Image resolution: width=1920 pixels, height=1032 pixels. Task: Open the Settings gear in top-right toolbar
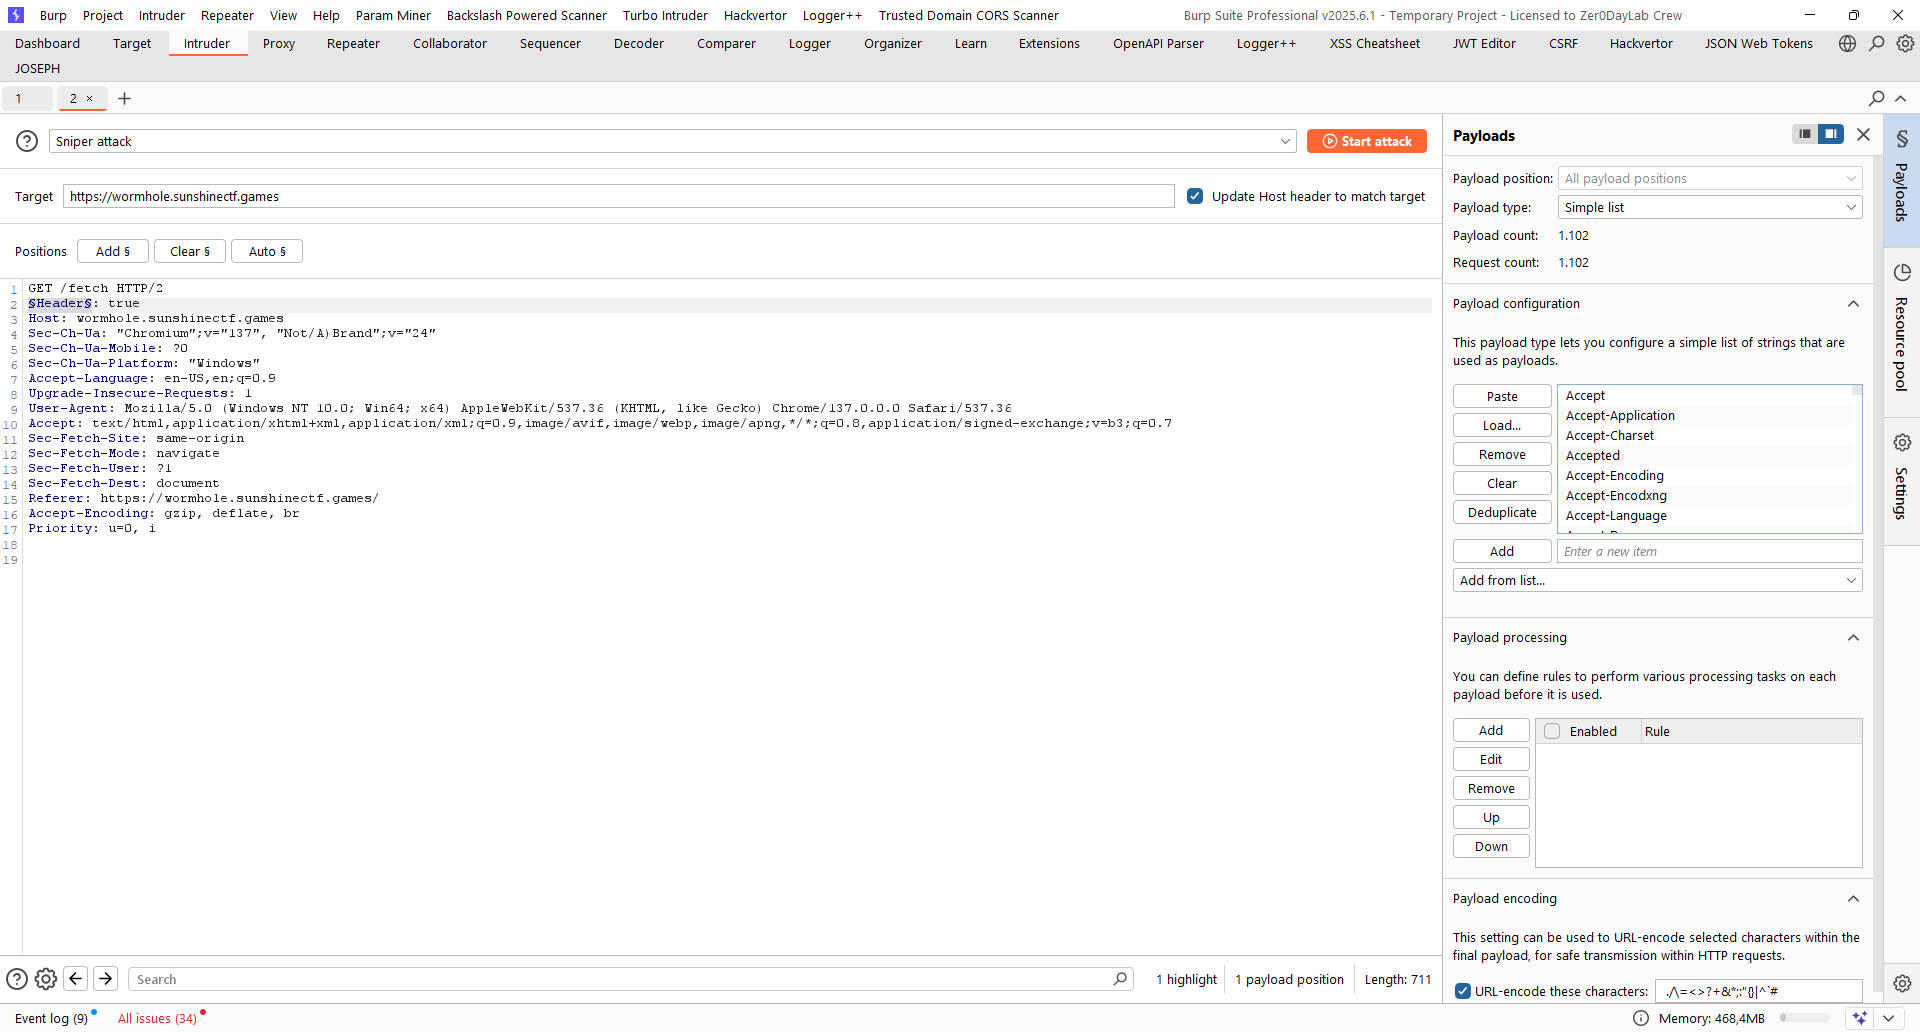1906,44
